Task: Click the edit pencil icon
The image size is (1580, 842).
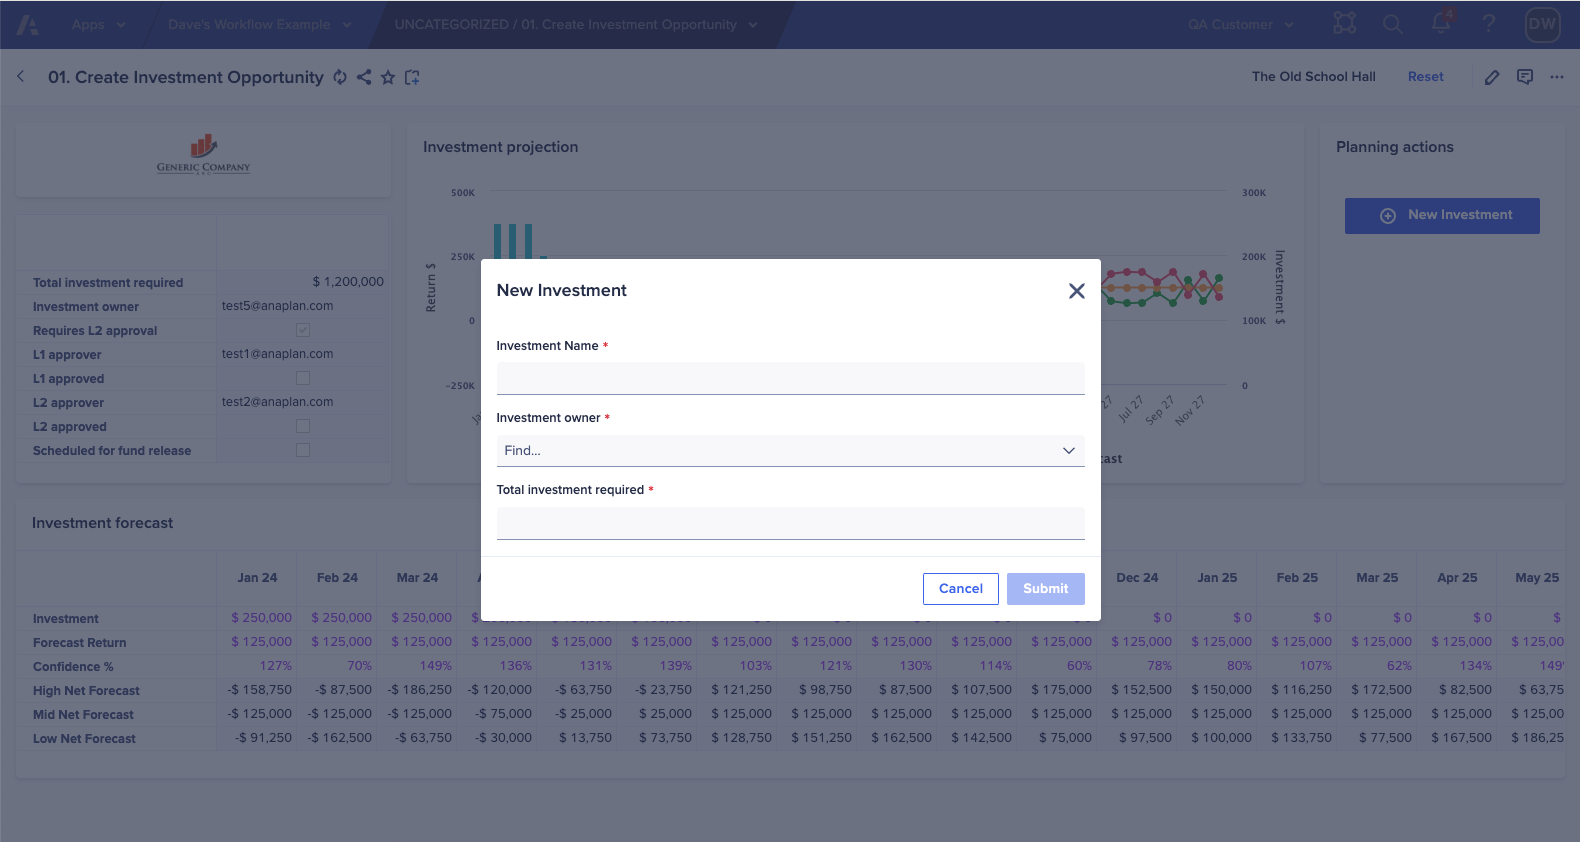Action: tap(1492, 77)
